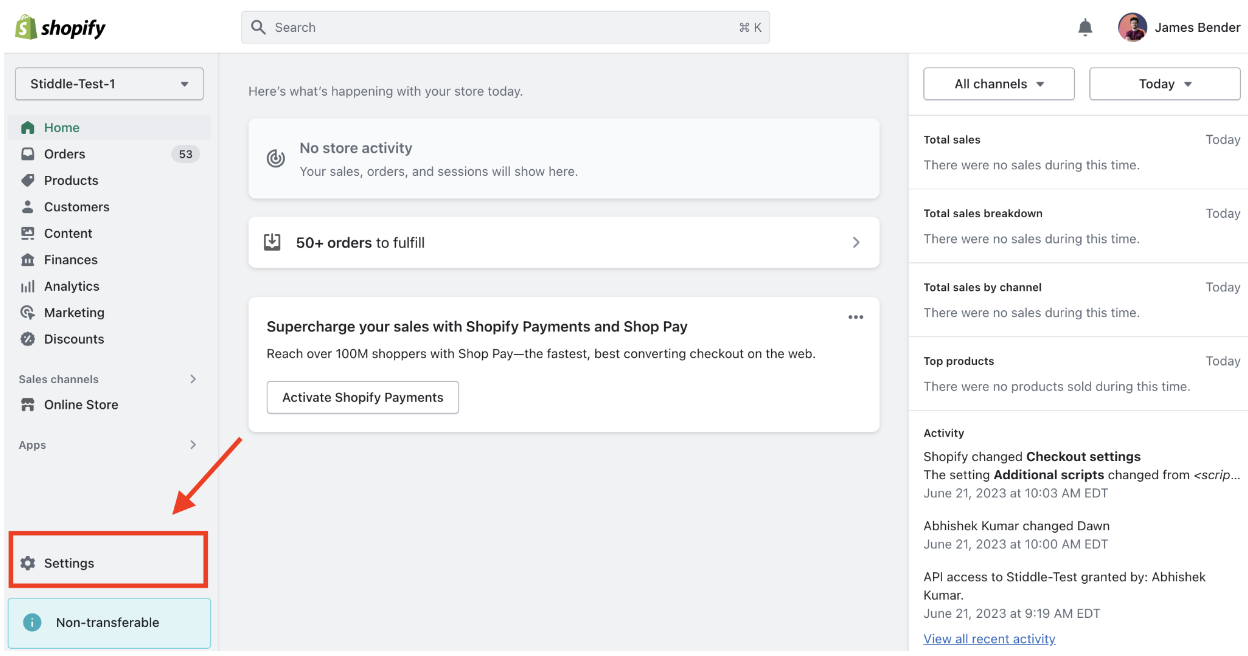This screenshot has width=1248, height=656.
Task: Expand the Sales channels section chevron
Action: pos(193,379)
